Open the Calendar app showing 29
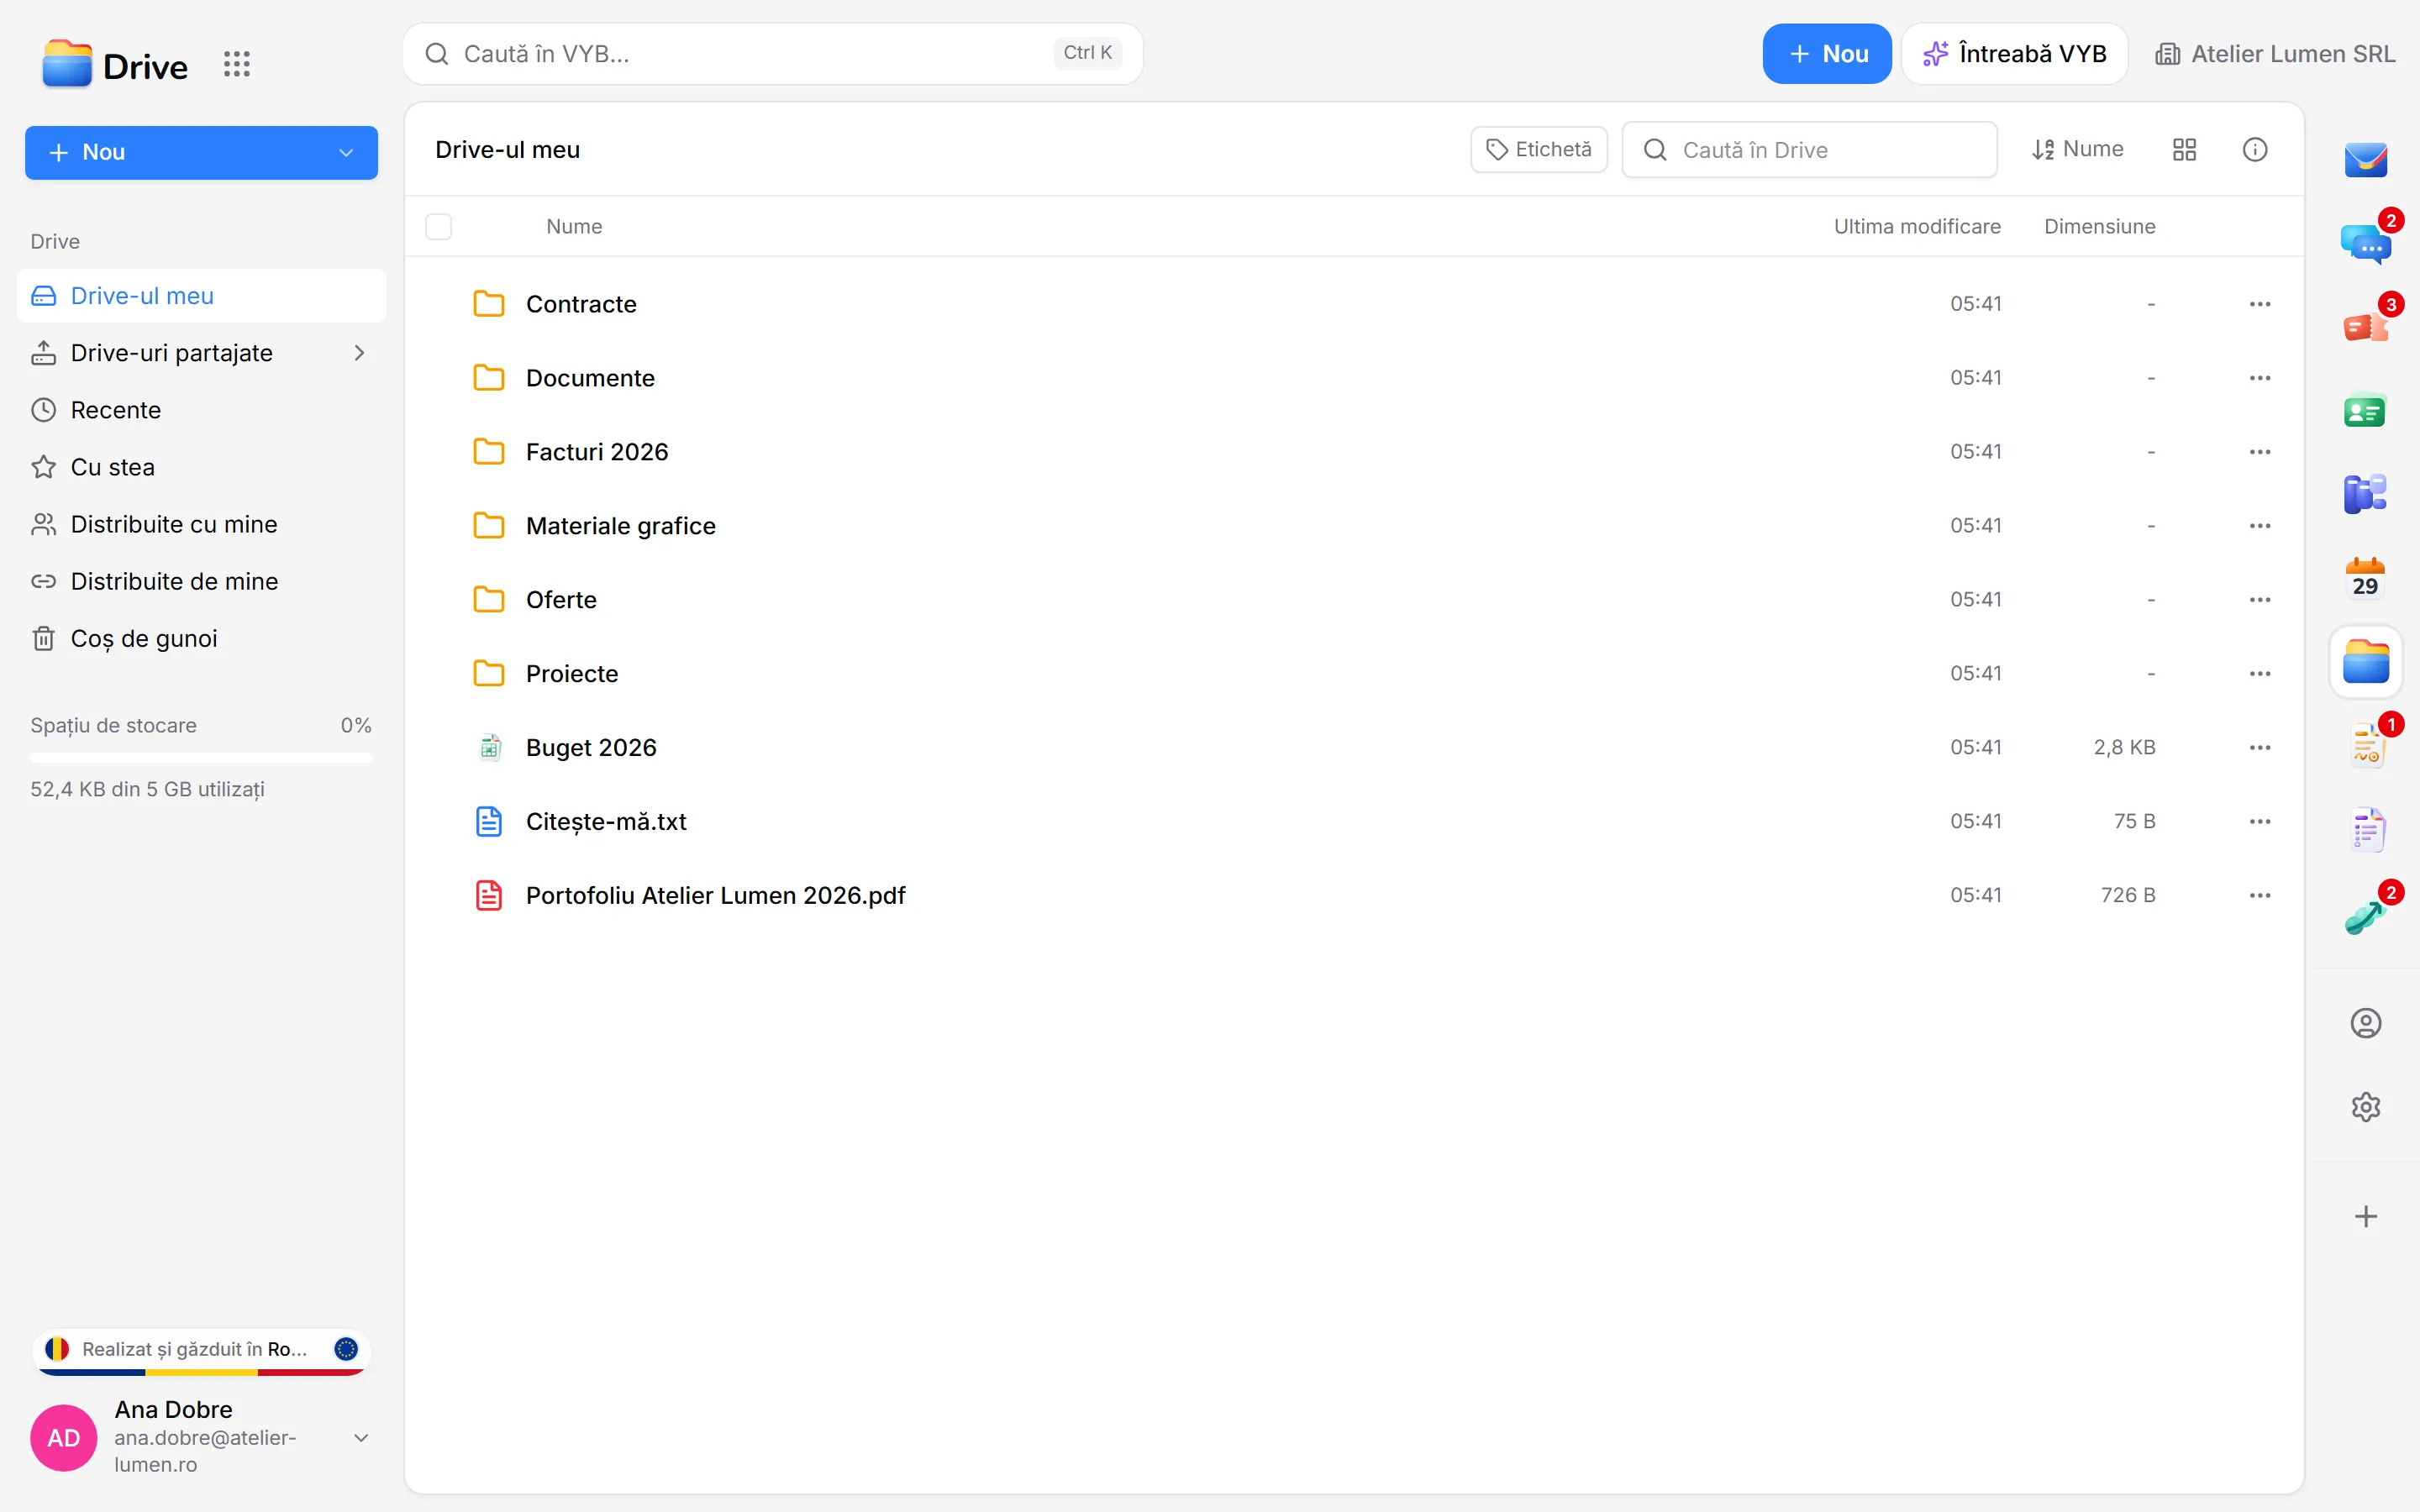2420x1512 pixels. [2365, 578]
